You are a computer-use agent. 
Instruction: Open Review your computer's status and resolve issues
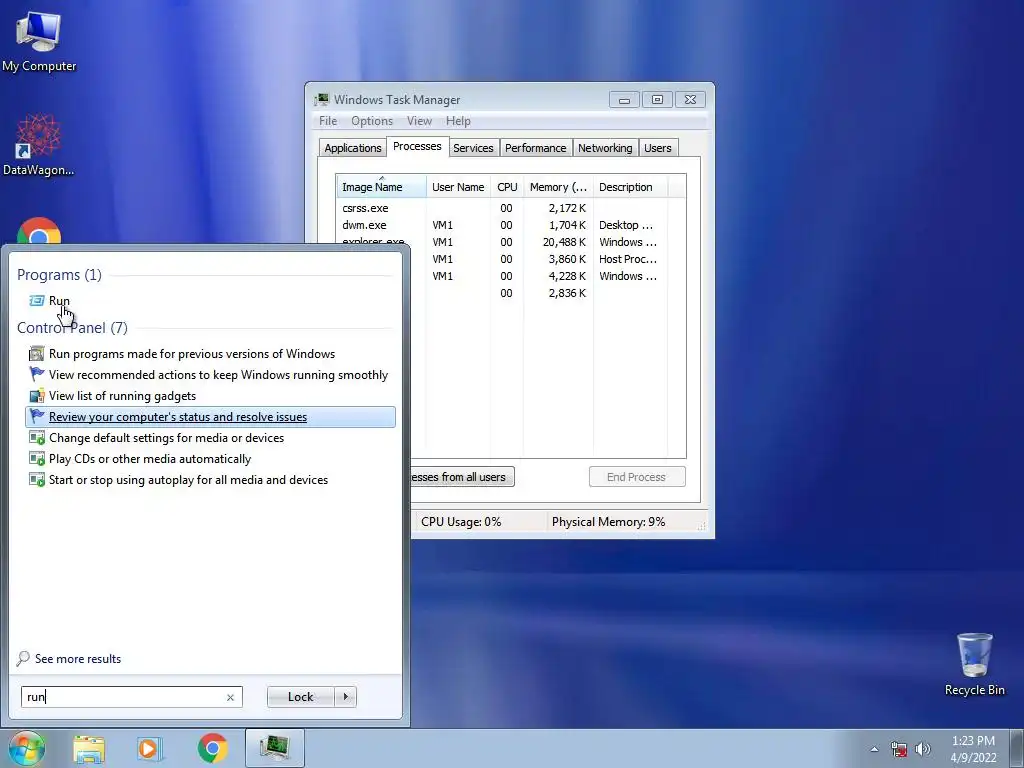point(210,417)
